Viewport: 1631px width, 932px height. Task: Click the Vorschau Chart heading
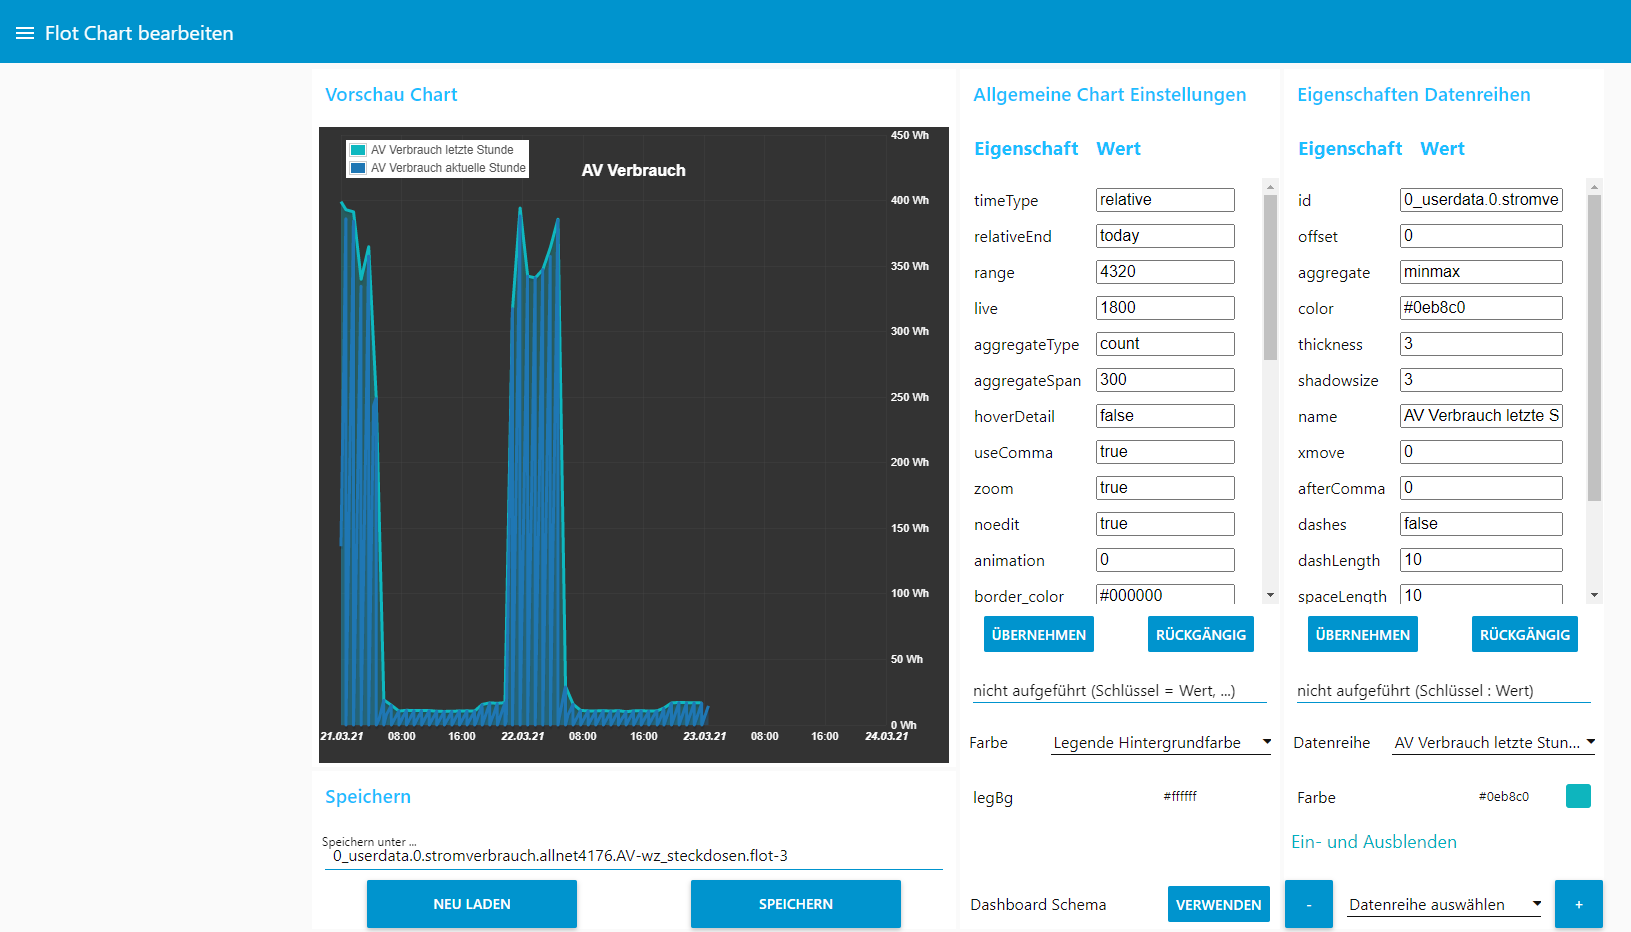click(391, 95)
